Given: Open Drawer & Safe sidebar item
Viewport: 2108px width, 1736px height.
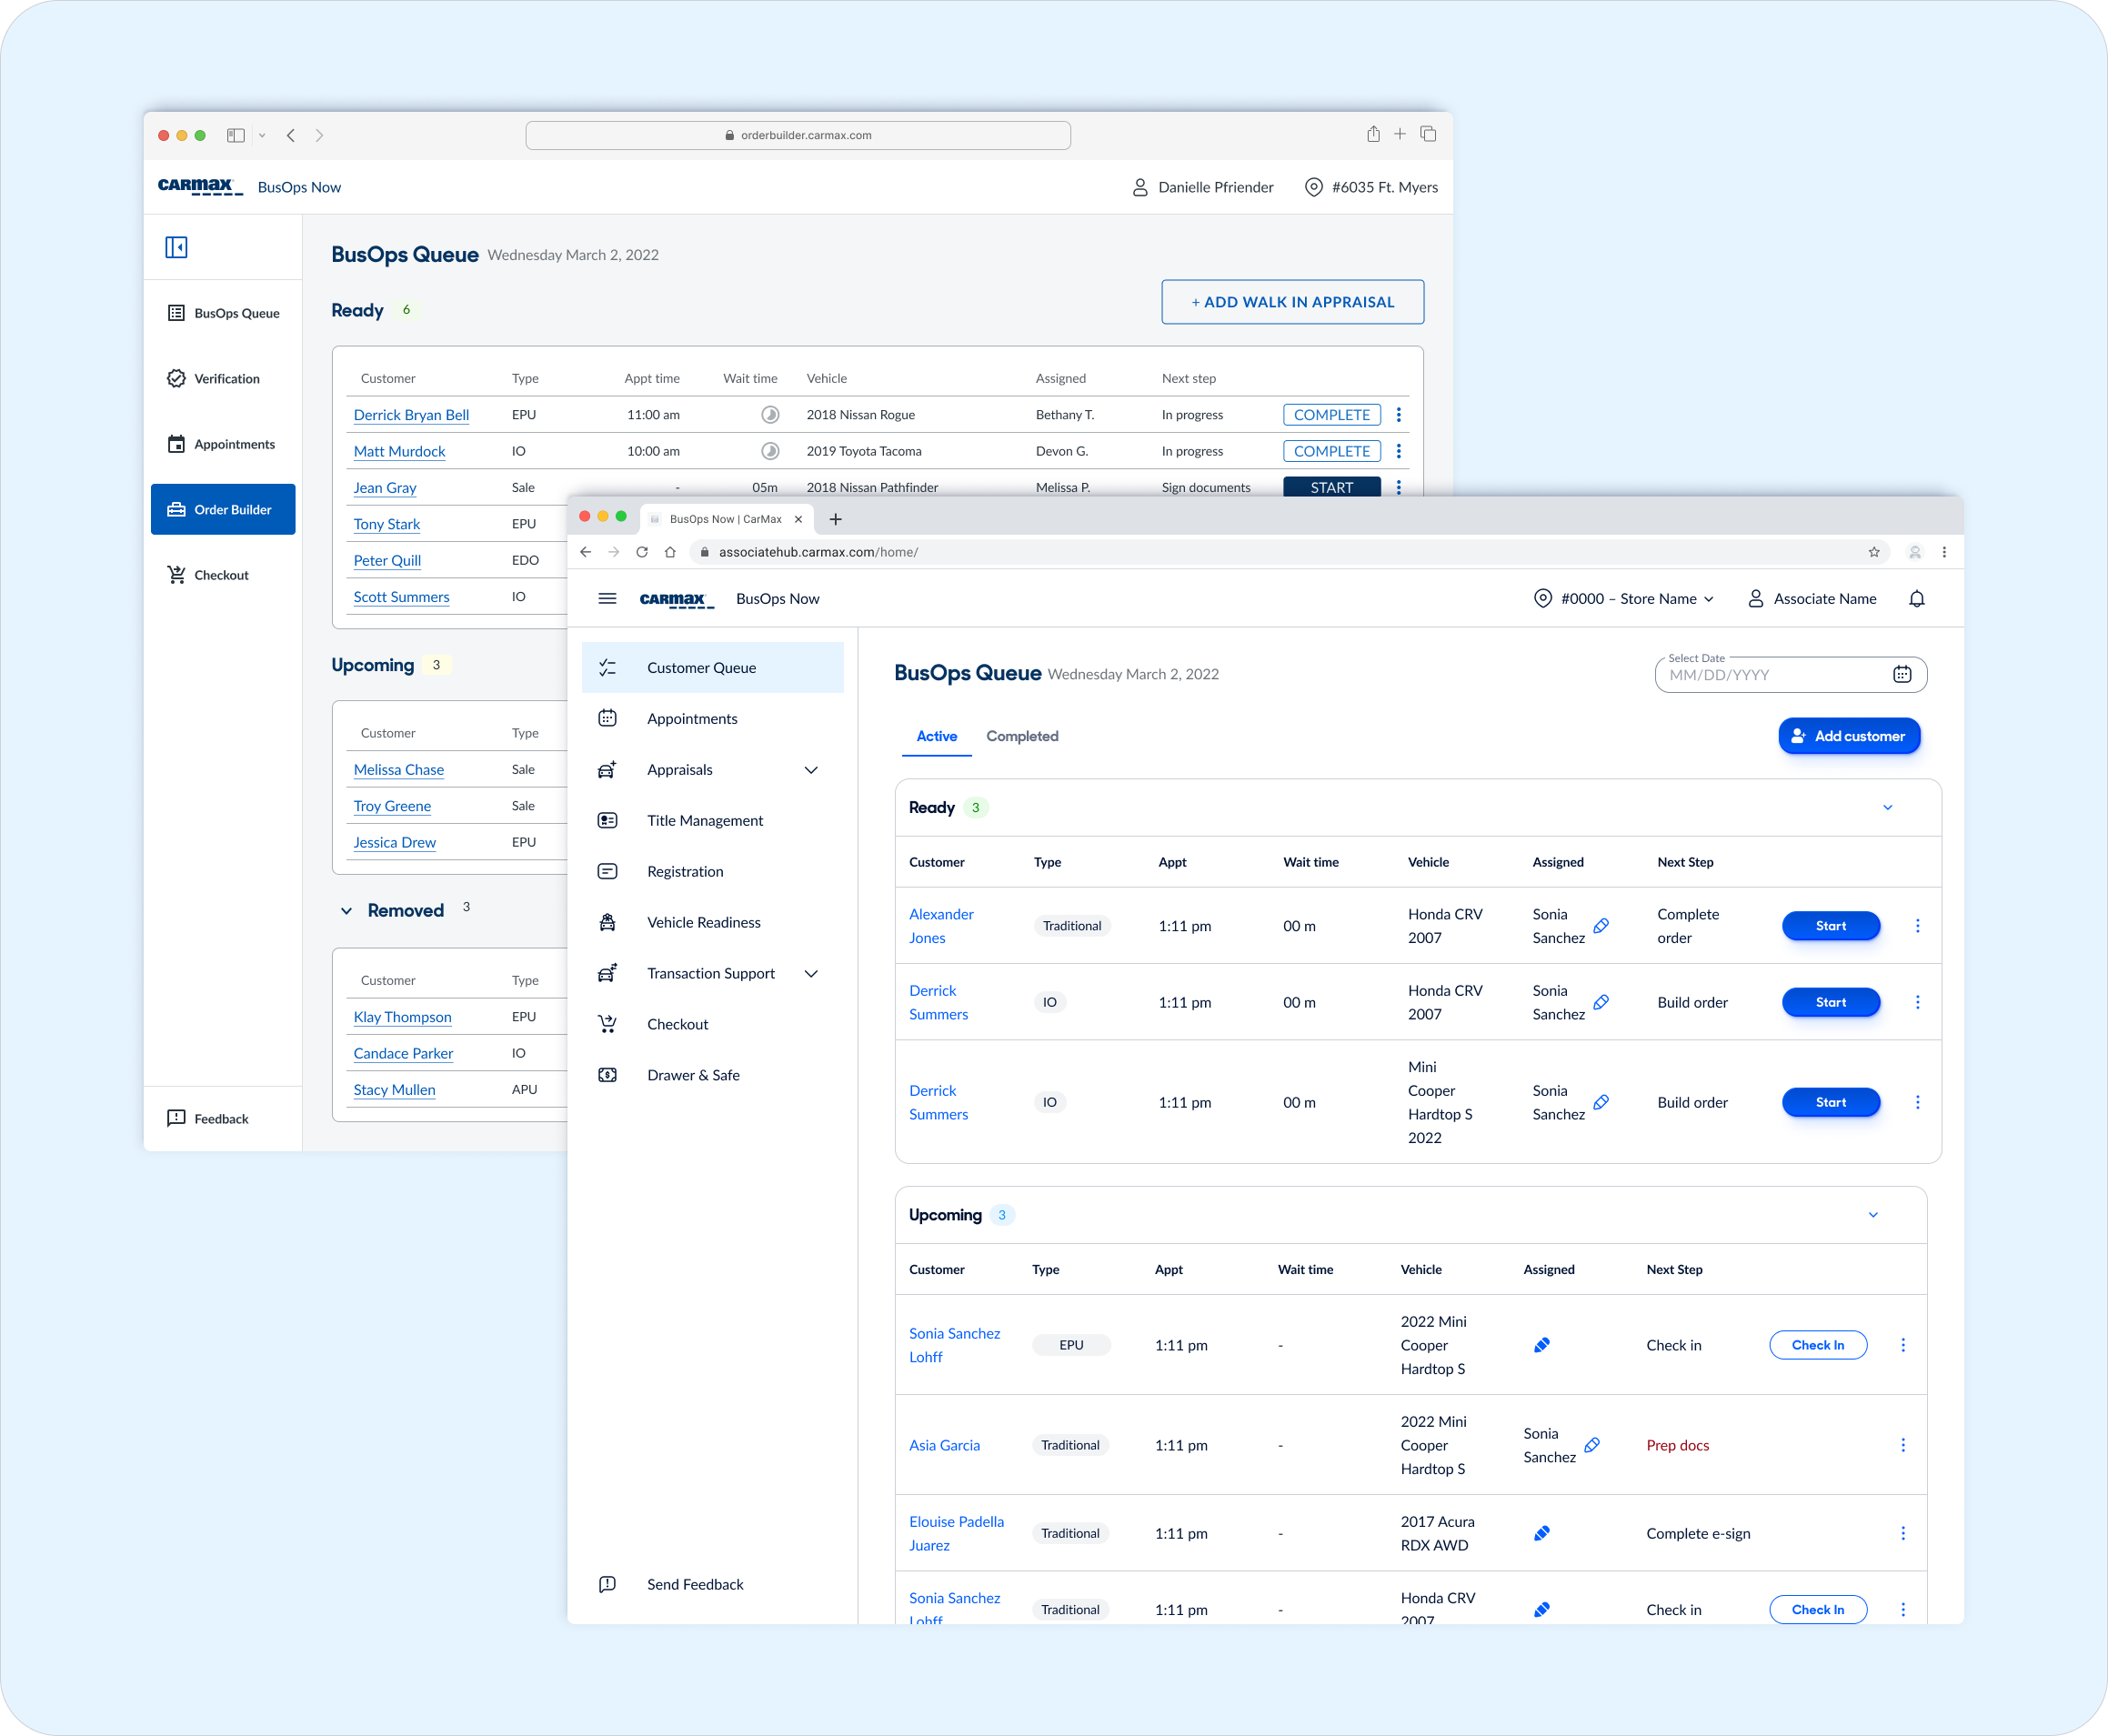Looking at the screenshot, I should (693, 1075).
